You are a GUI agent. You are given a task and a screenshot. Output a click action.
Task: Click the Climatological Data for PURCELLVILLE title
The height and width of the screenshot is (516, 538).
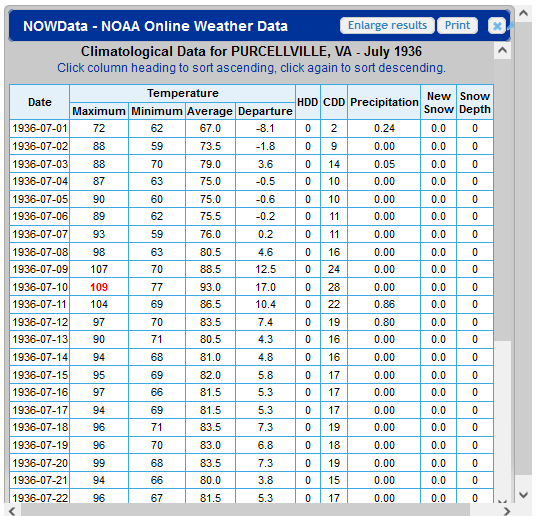[x=251, y=51]
